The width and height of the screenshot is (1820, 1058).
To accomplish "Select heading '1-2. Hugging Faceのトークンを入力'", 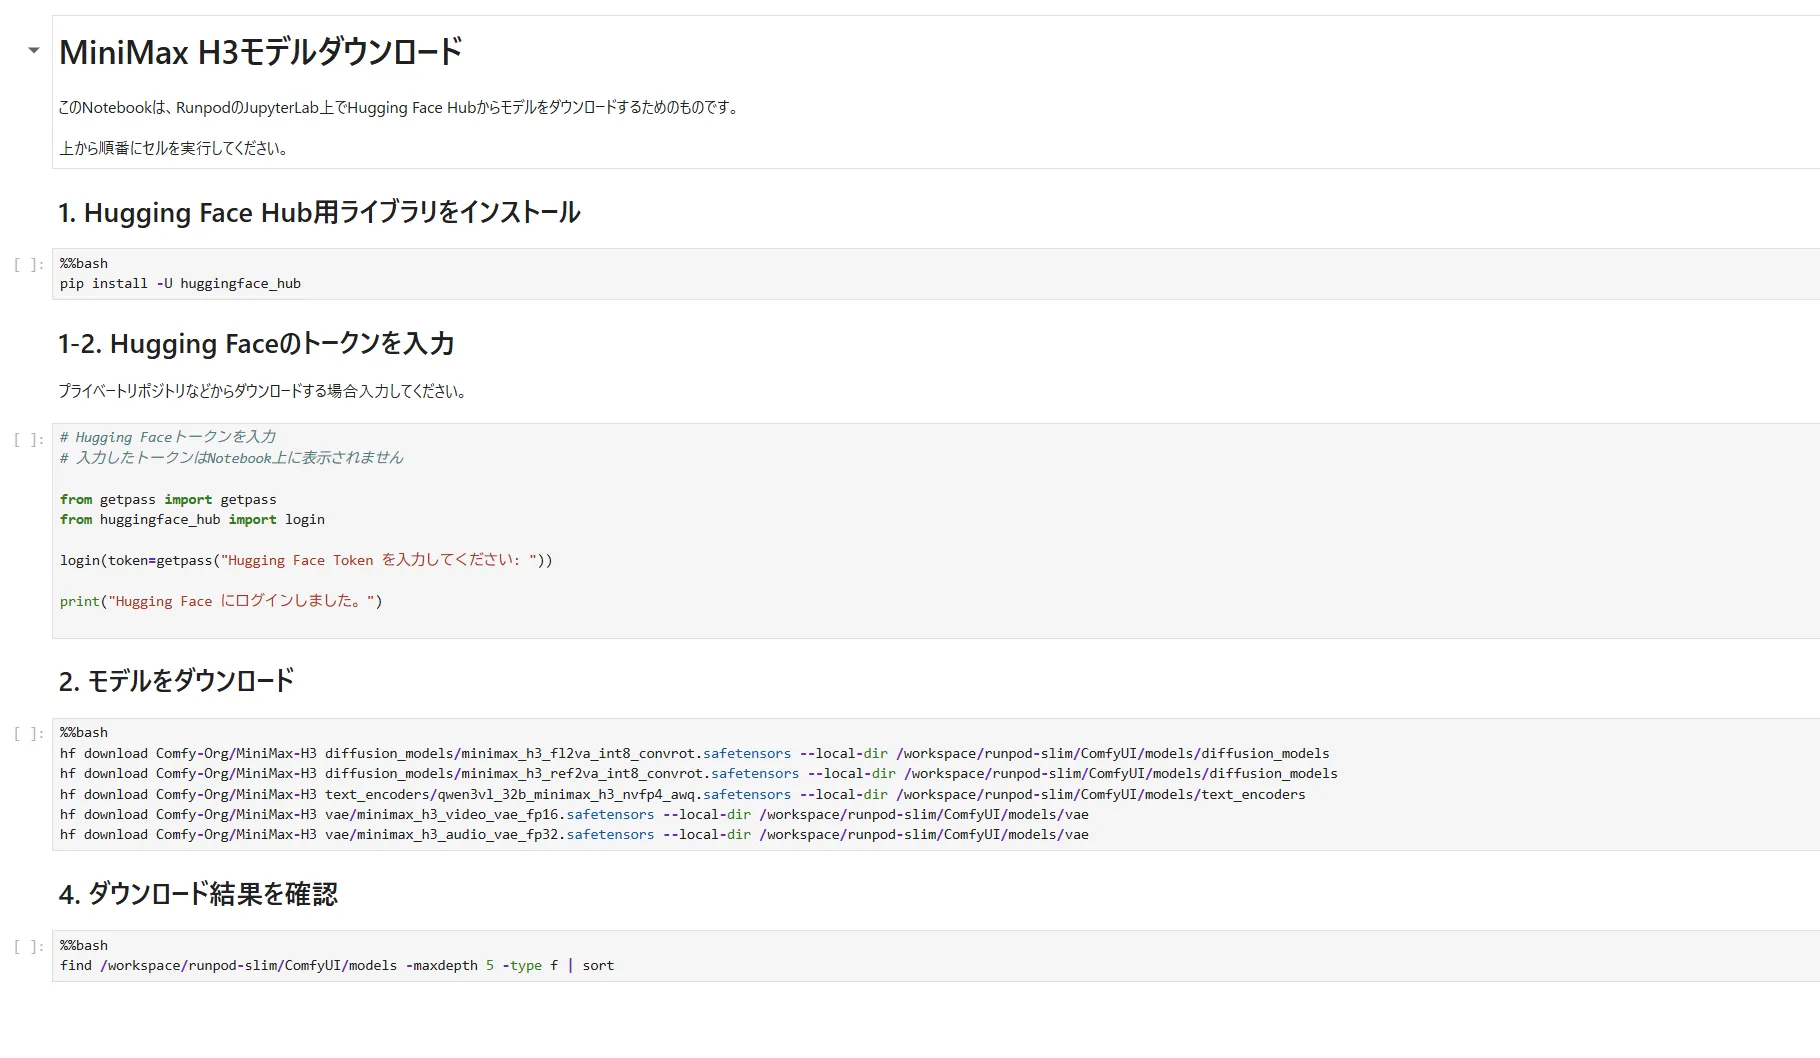I will pos(256,344).
